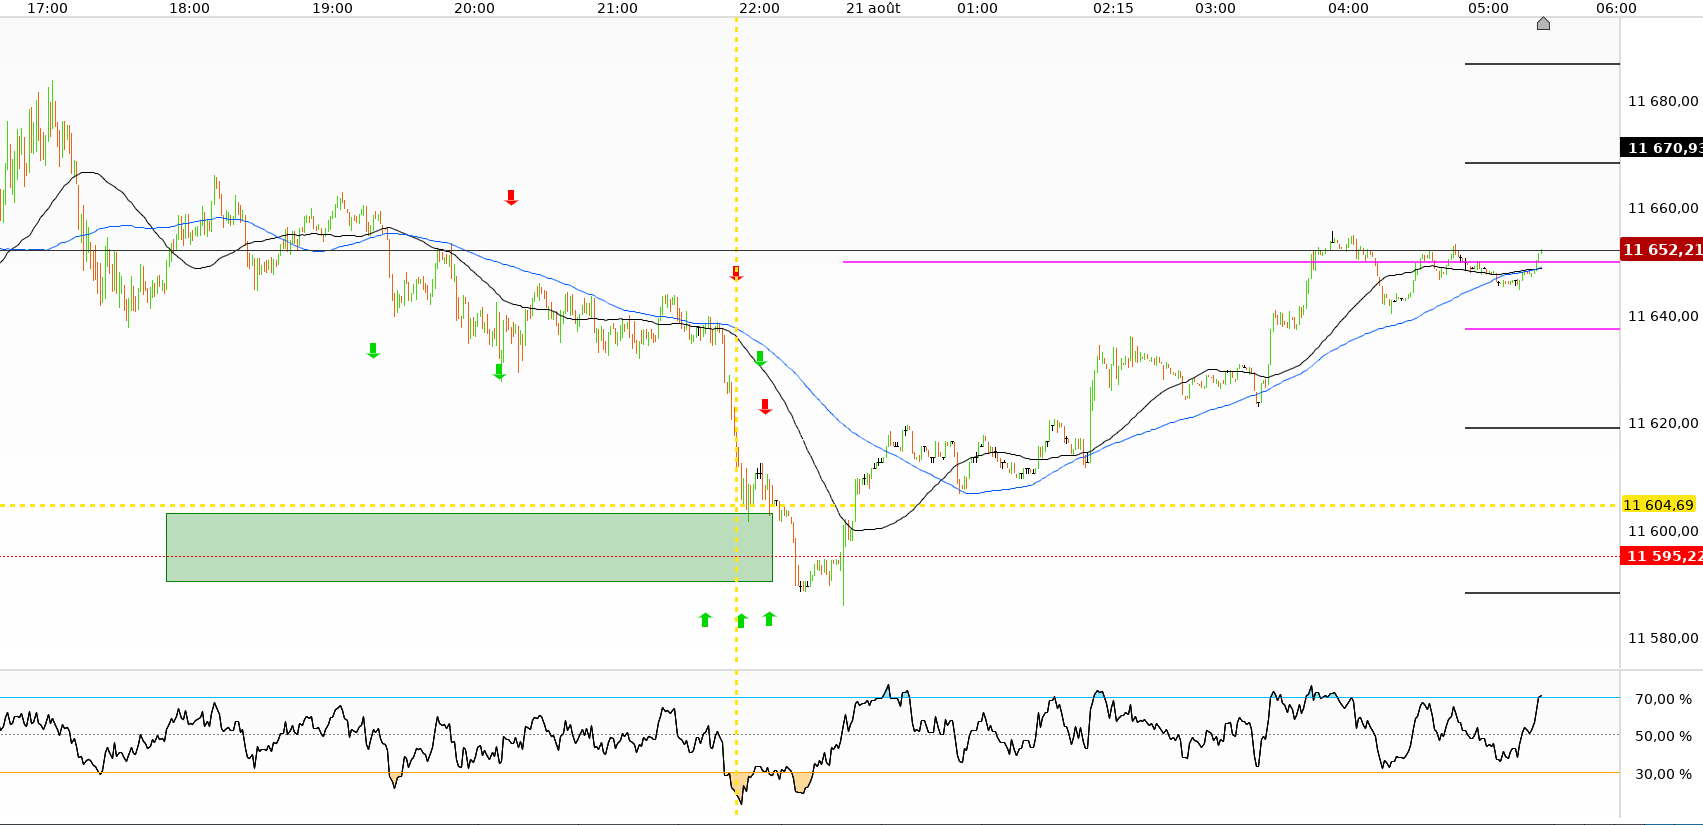
Task: Click the 17:00 time axis label
Action: (x=47, y=8)
